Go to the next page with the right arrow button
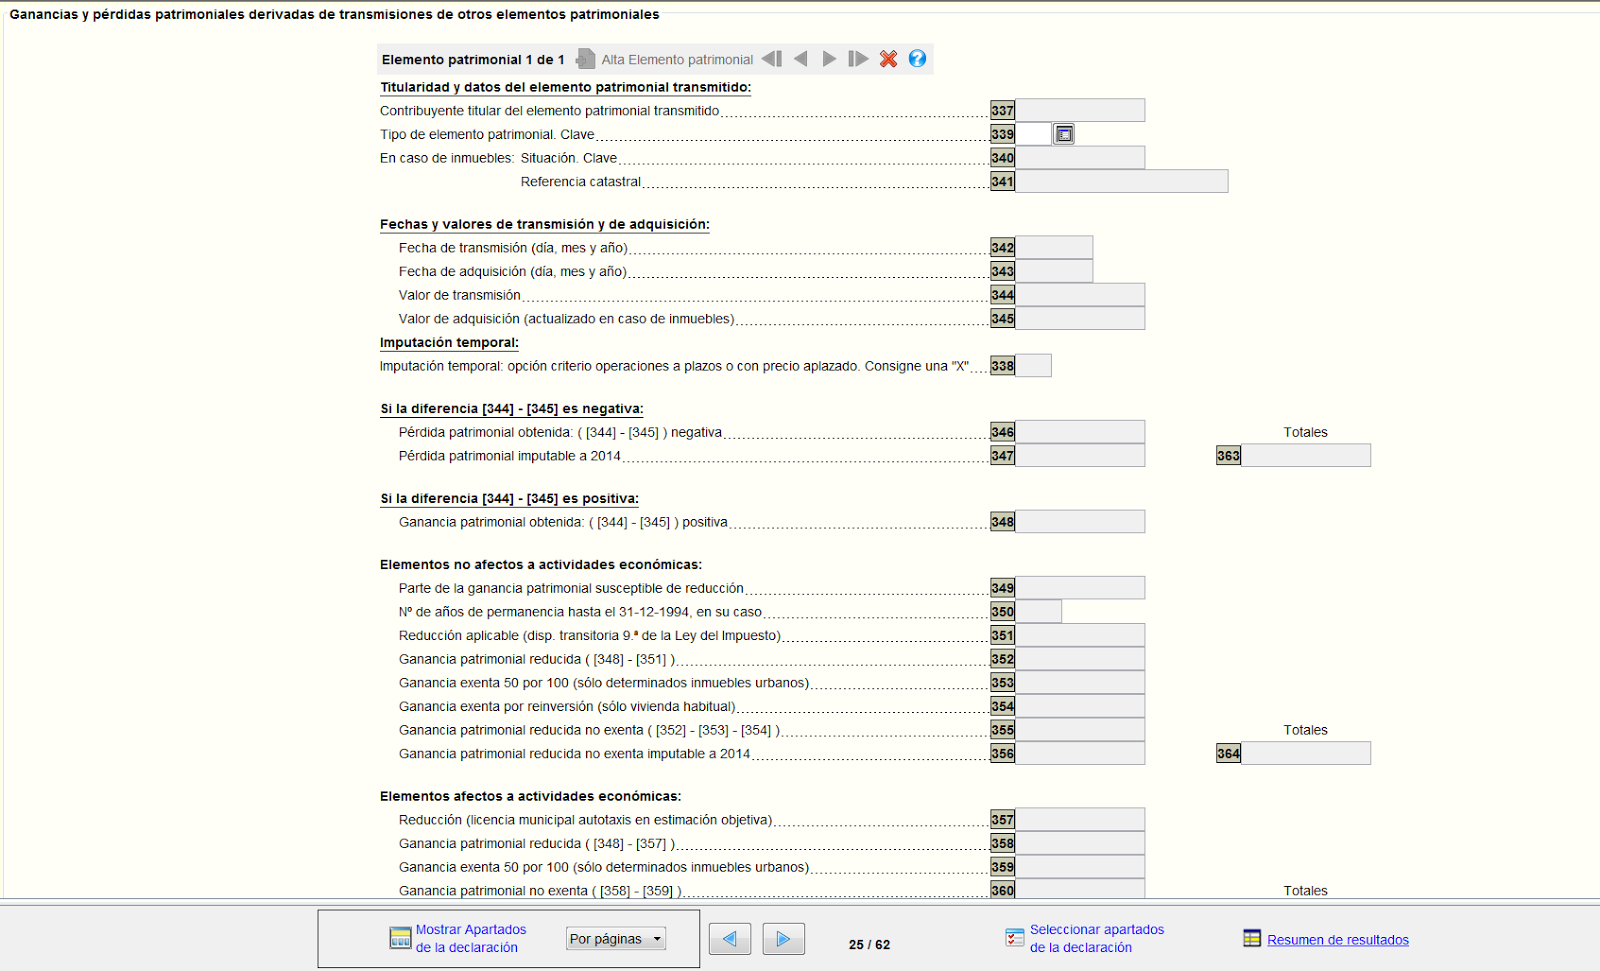The height and width of the screenshot is (971, 1600). [784, 939]
